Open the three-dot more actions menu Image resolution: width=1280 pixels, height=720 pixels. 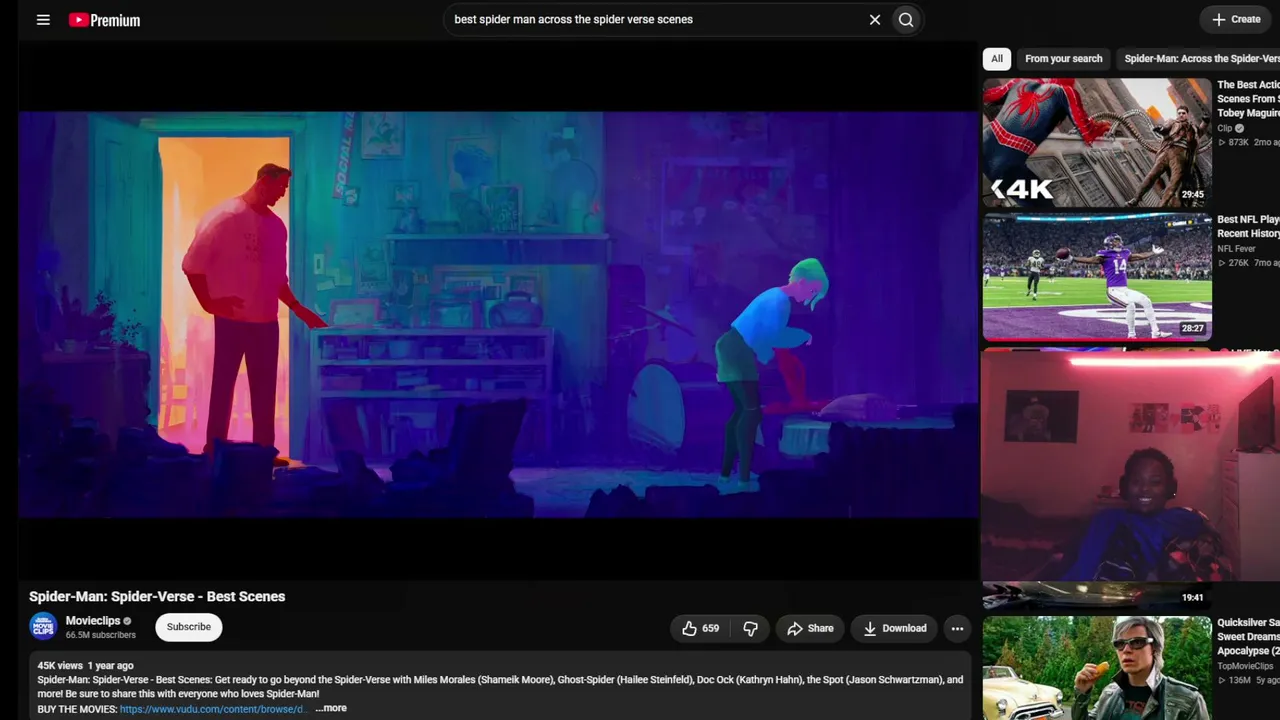pos(957,628)
